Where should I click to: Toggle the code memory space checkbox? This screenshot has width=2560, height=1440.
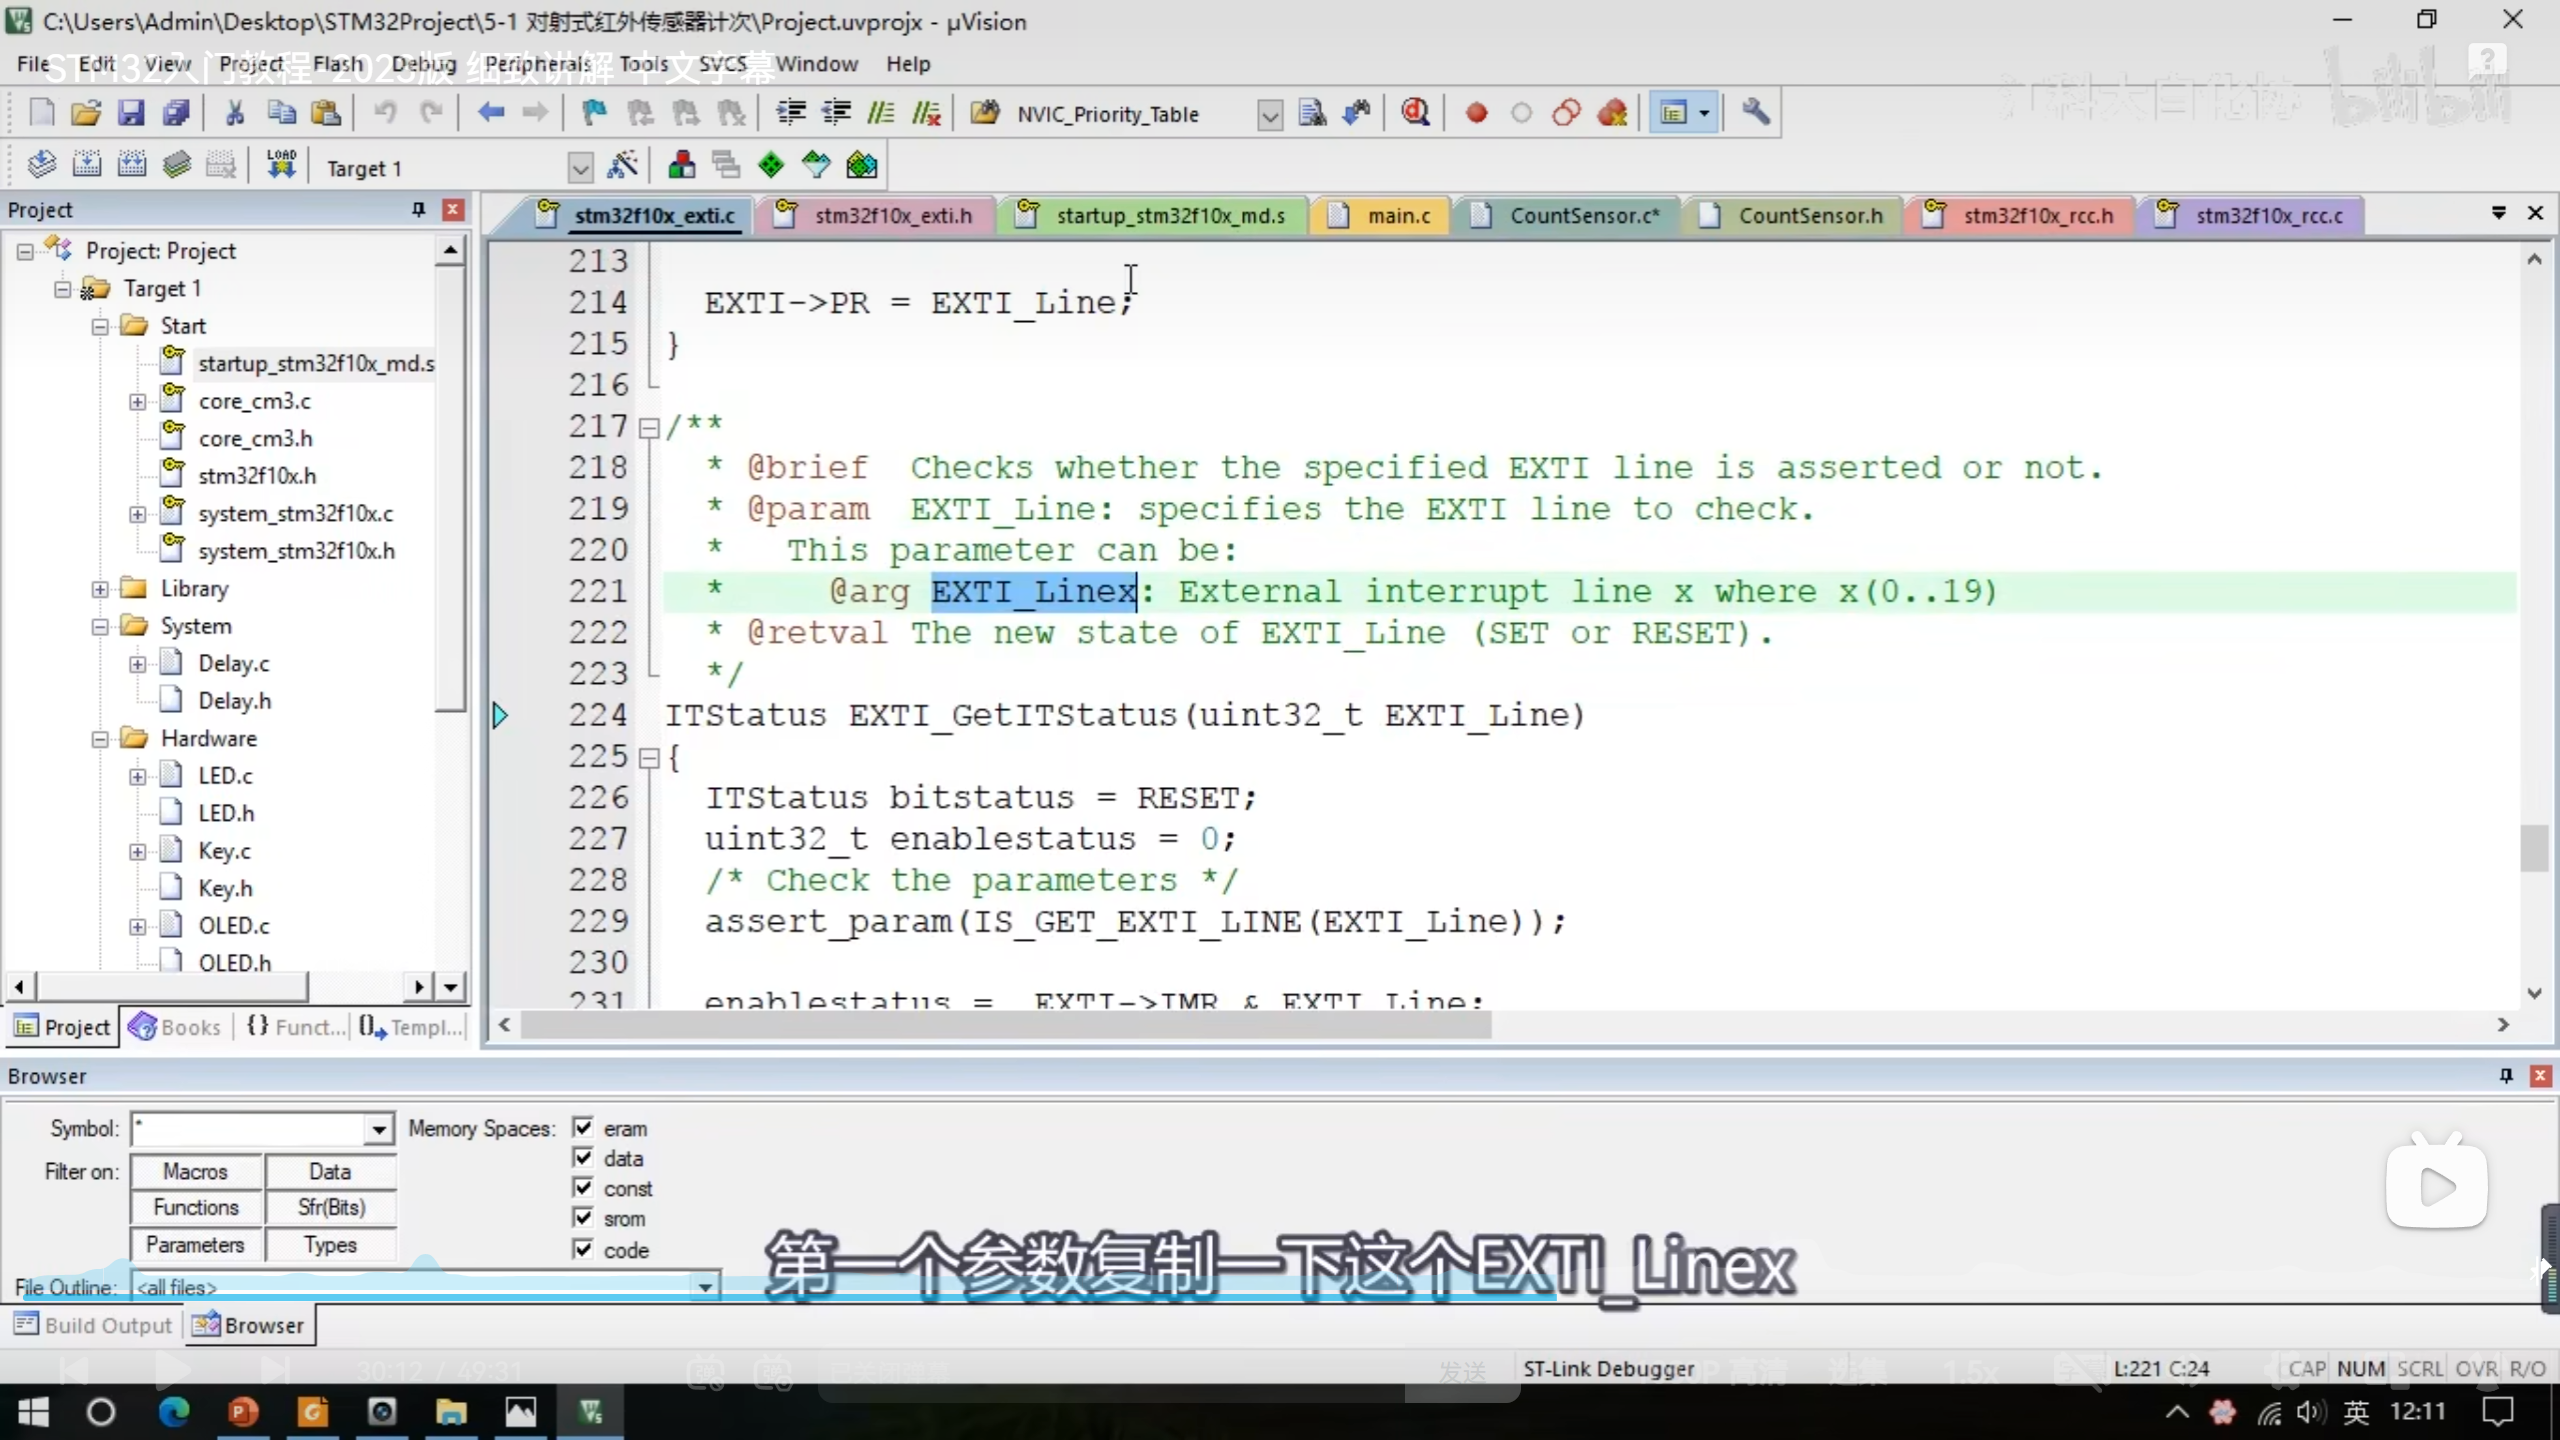pos(583,1249)
